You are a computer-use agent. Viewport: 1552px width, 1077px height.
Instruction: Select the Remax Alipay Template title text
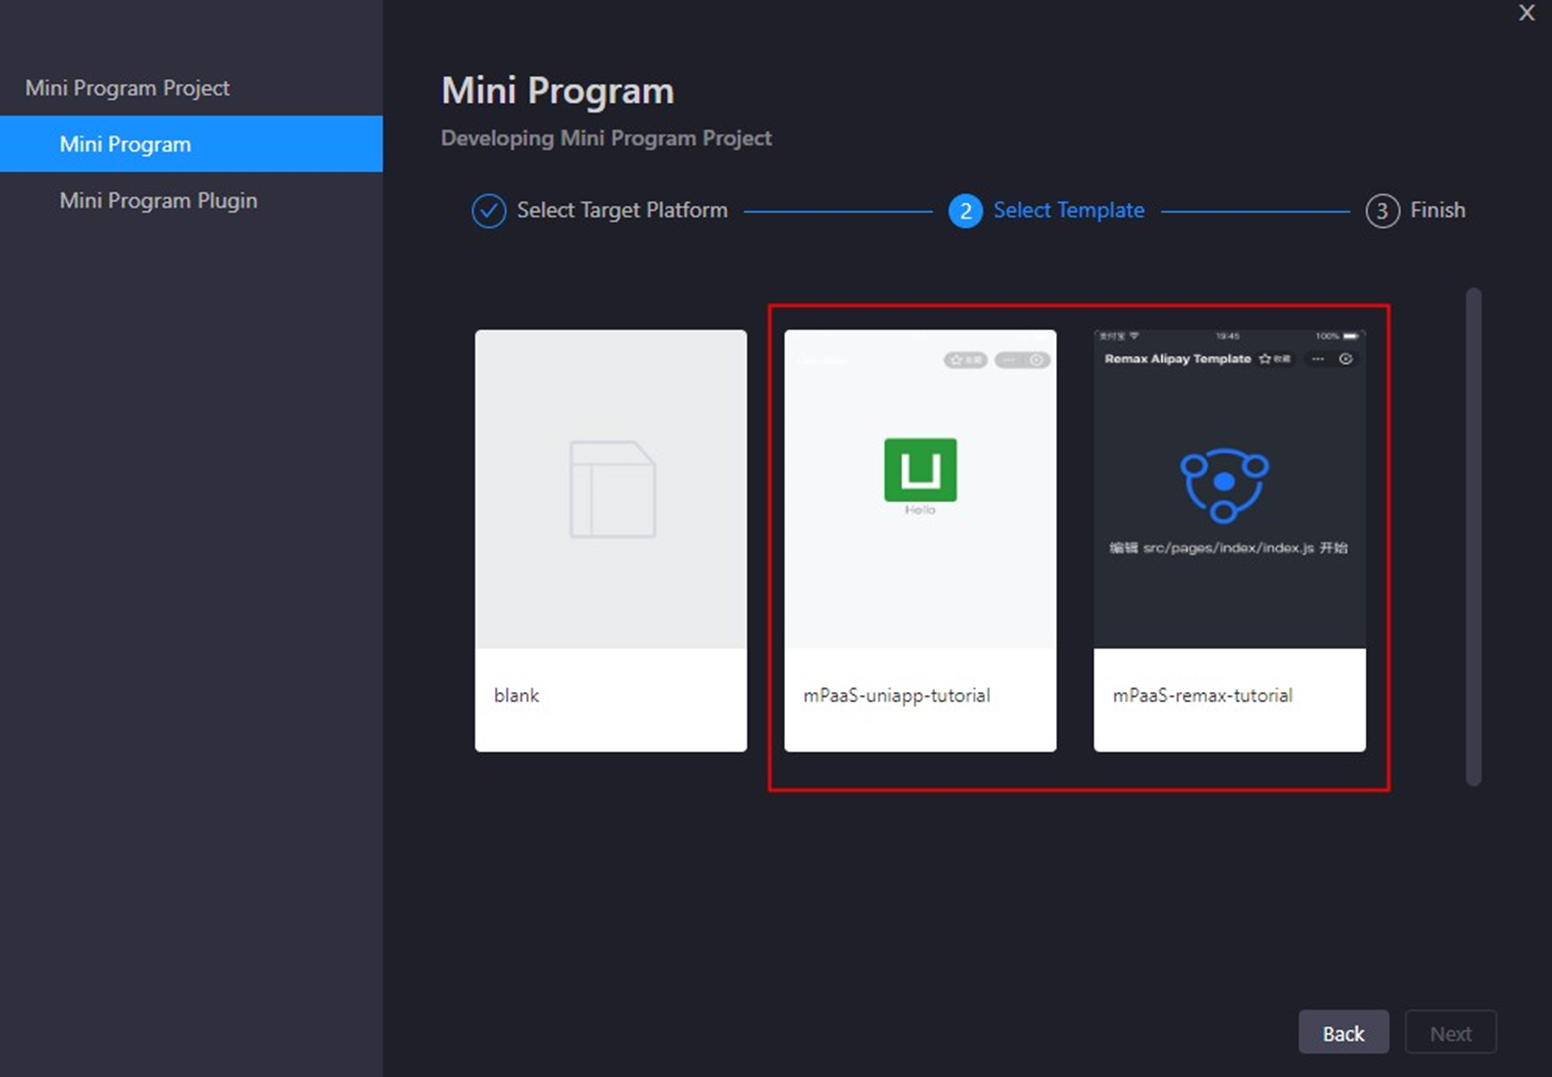click(1177, 358)
